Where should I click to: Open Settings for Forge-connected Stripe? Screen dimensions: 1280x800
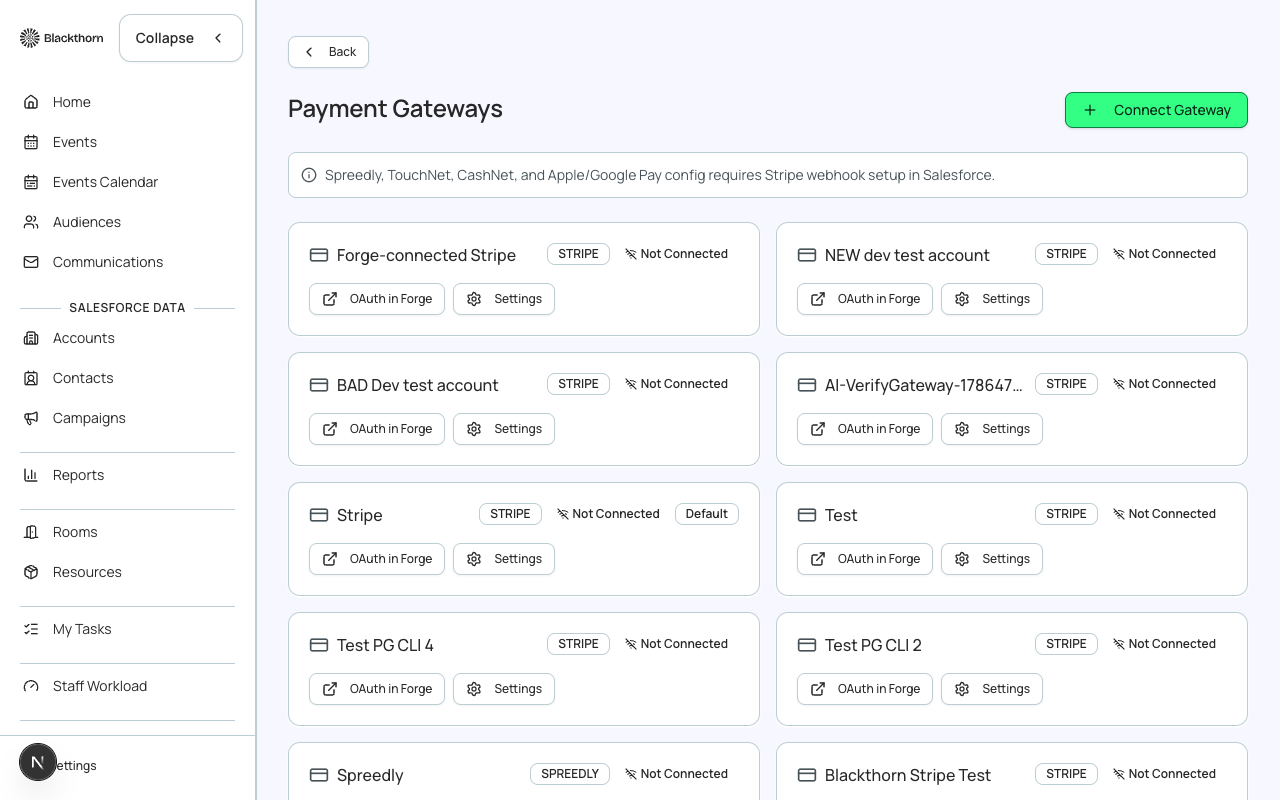(x=504, y=299)
